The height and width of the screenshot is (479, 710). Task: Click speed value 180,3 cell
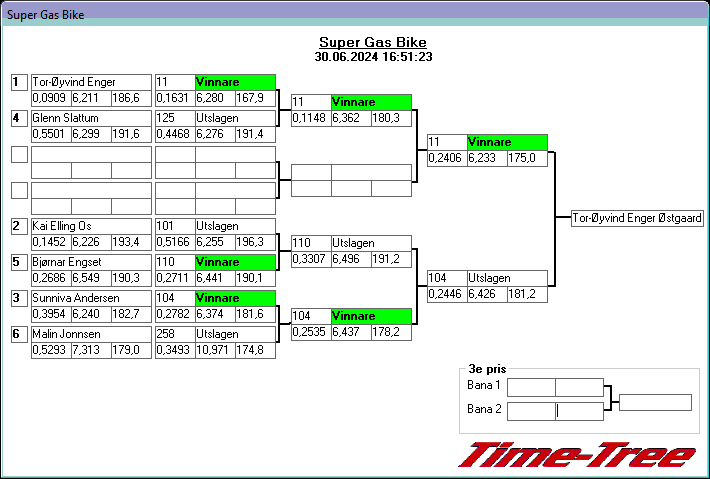392,118
